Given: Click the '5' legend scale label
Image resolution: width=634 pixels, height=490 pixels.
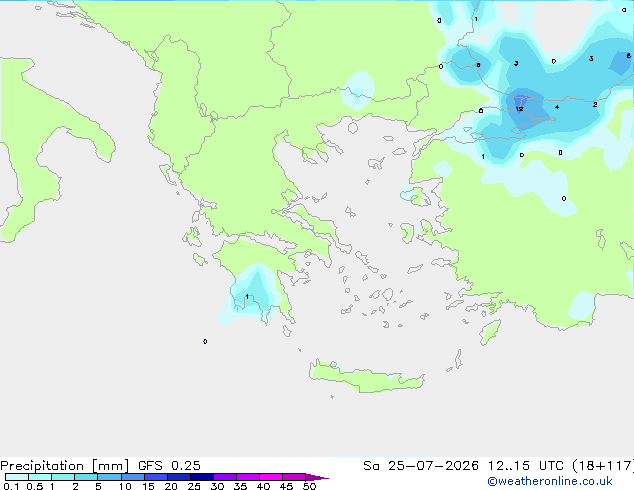Looking at the screenshot, I should tap(98, 486).
